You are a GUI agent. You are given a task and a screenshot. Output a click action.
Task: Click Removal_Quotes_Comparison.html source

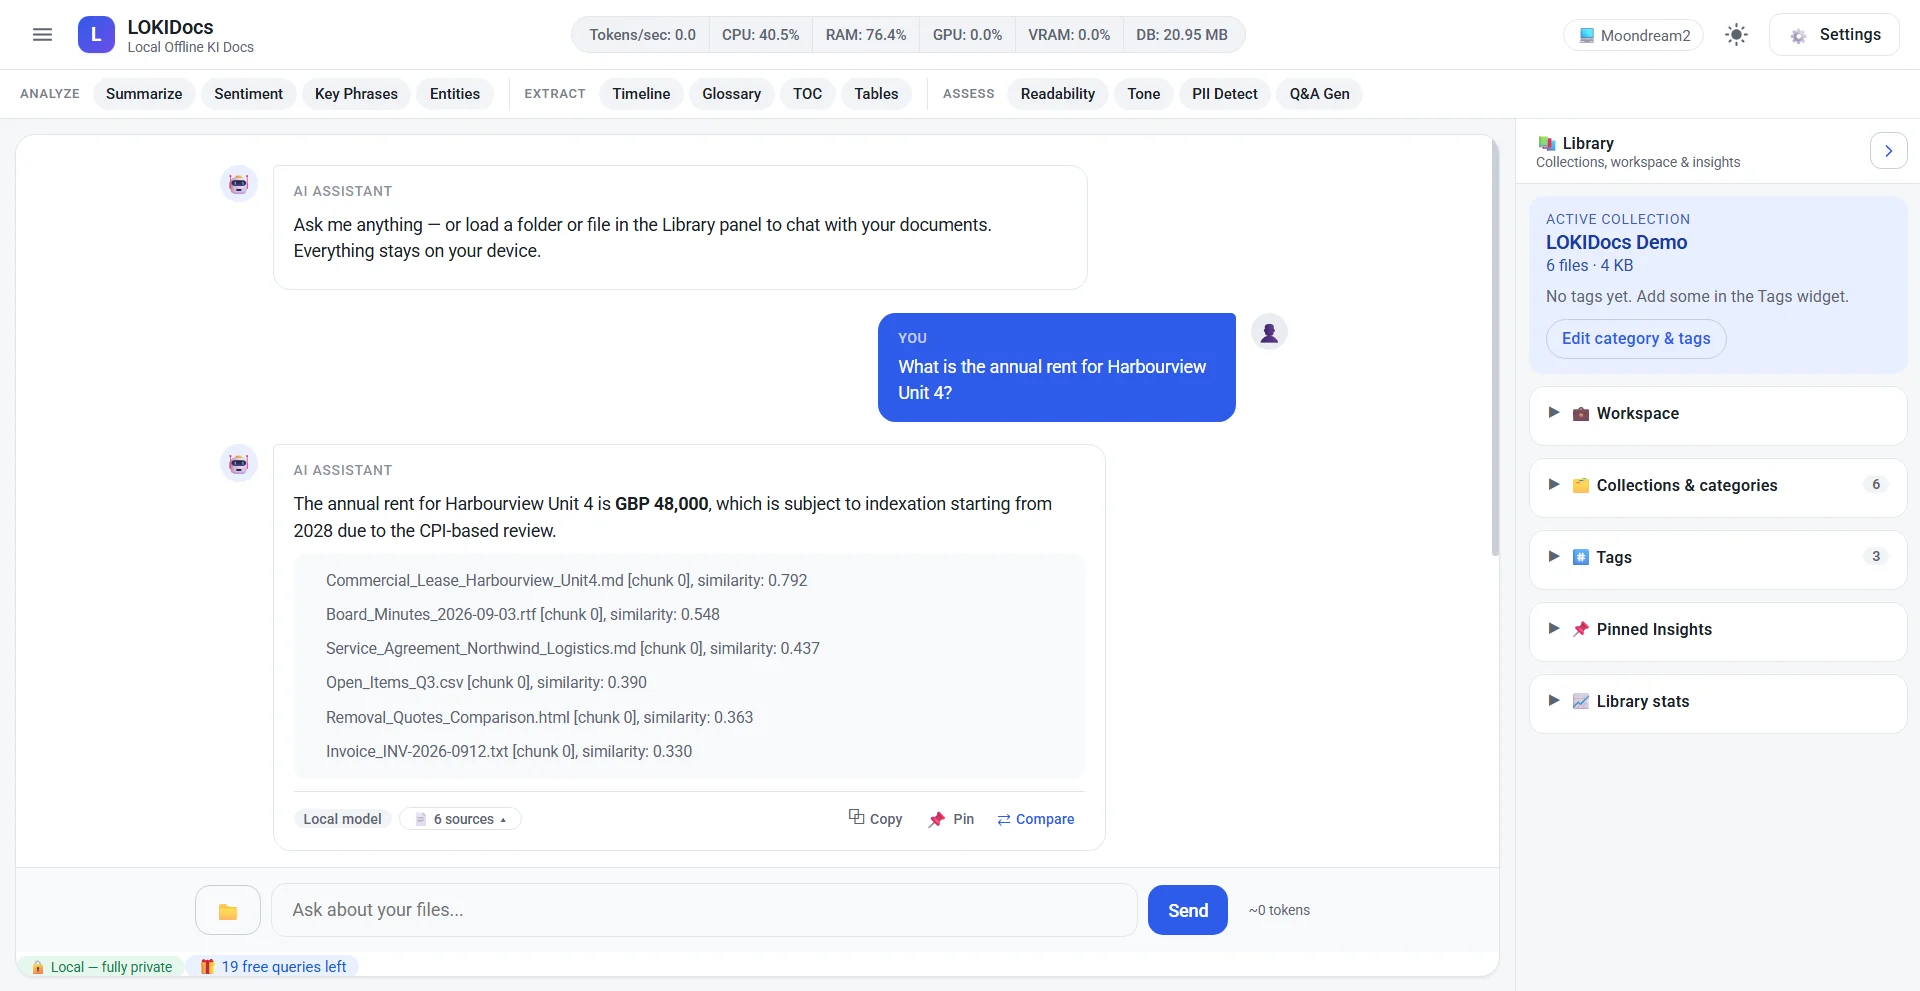coord(539,718)
